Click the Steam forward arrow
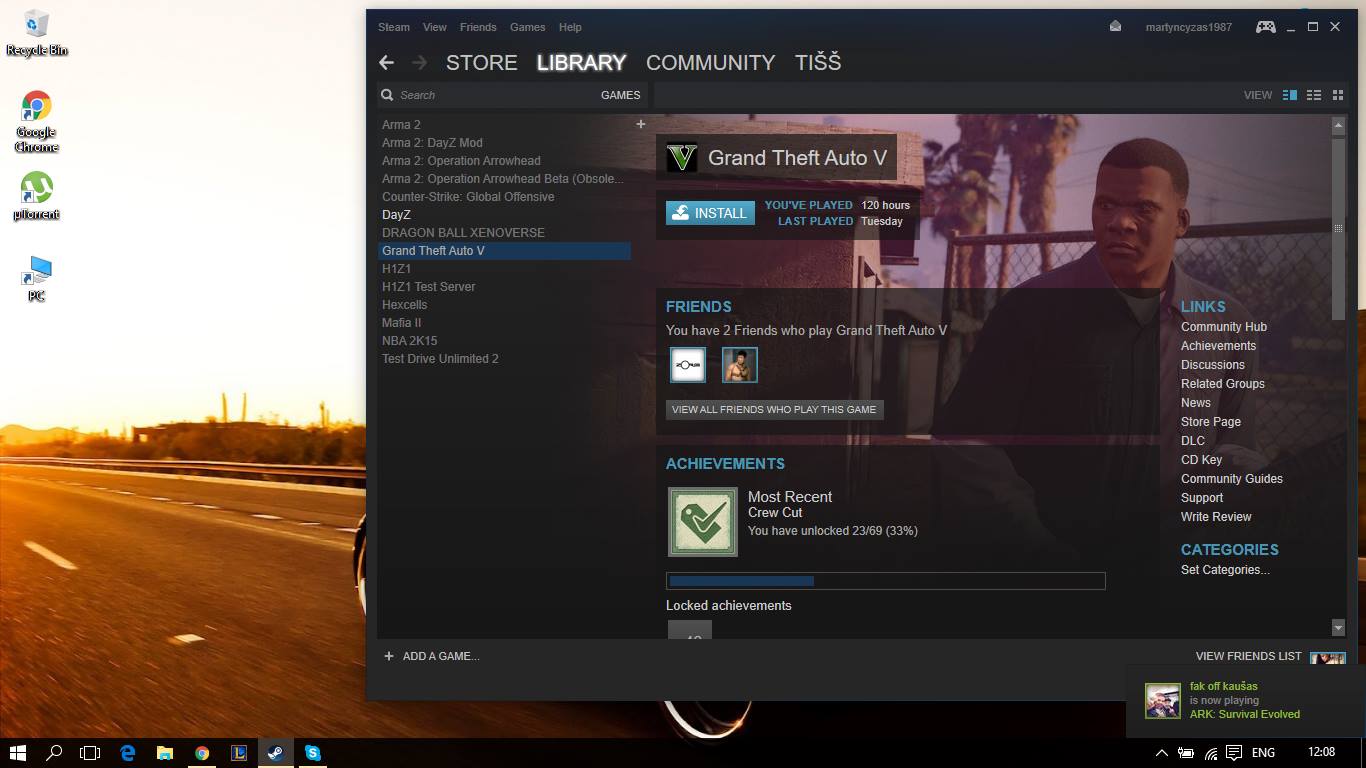Screen dimensions: 1366x768 [x=420, y=63]
